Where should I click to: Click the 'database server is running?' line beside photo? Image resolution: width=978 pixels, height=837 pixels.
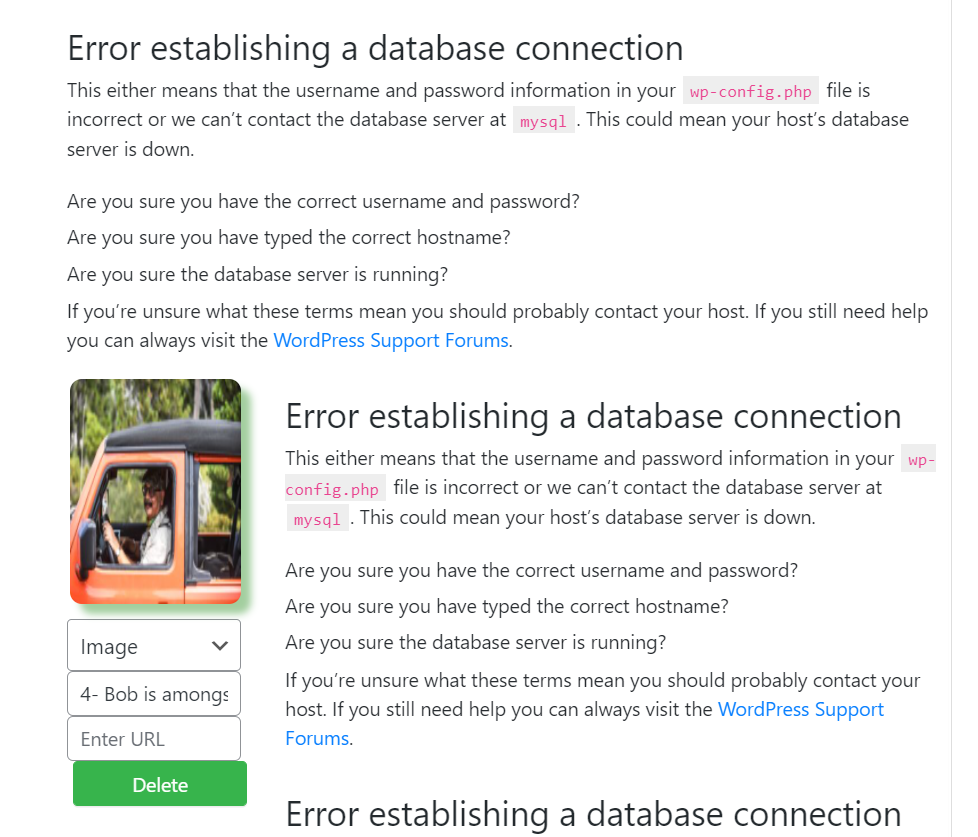click(x=475, y=642)
